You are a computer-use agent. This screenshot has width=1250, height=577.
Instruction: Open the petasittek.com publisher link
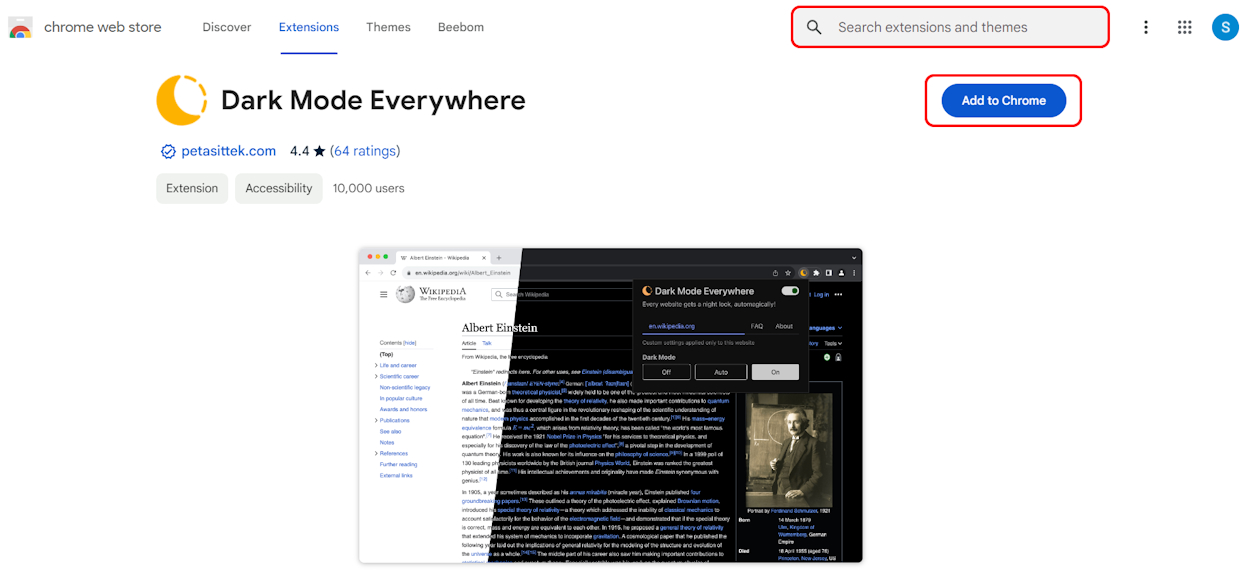229,151
